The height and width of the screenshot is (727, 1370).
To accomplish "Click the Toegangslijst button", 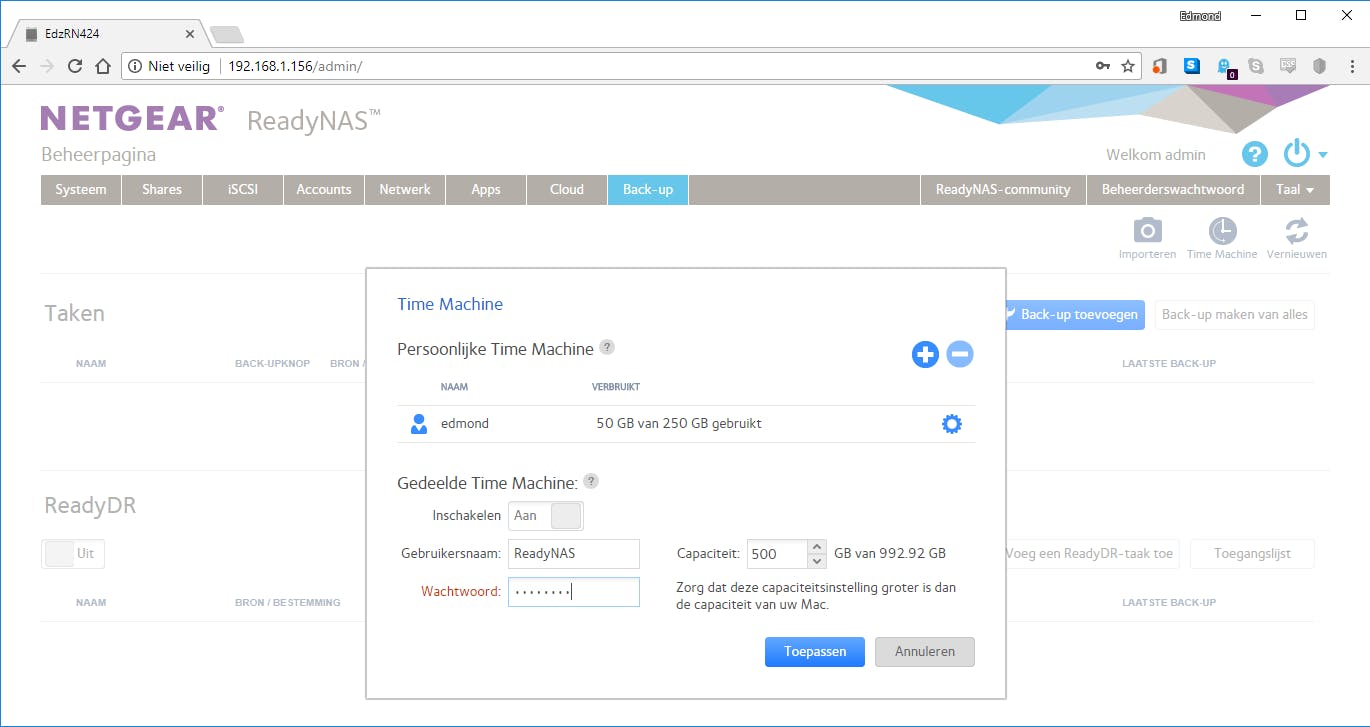I will (x=1252, y=553).
